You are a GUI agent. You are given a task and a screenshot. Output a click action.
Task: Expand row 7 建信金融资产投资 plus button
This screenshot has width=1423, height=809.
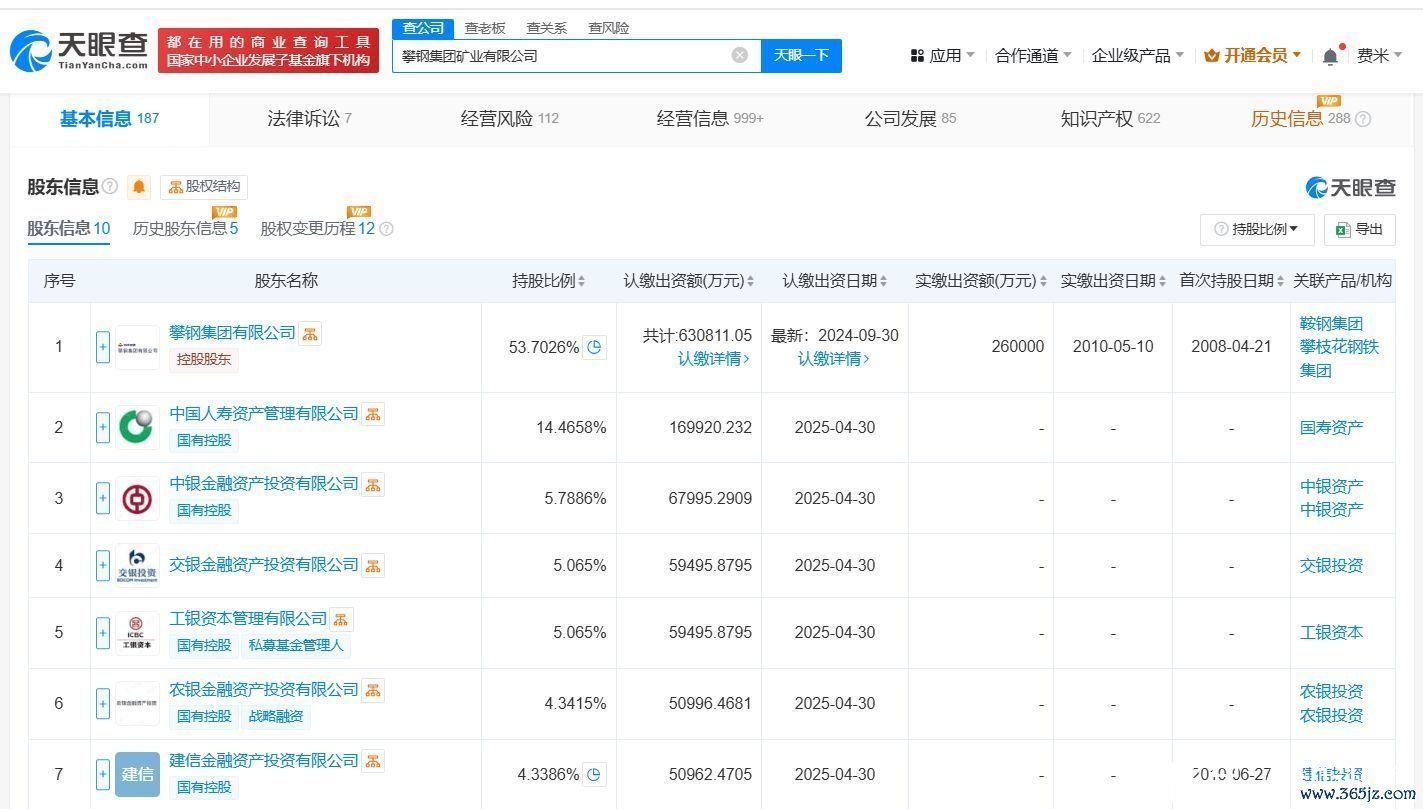click(x=102, y=774)
